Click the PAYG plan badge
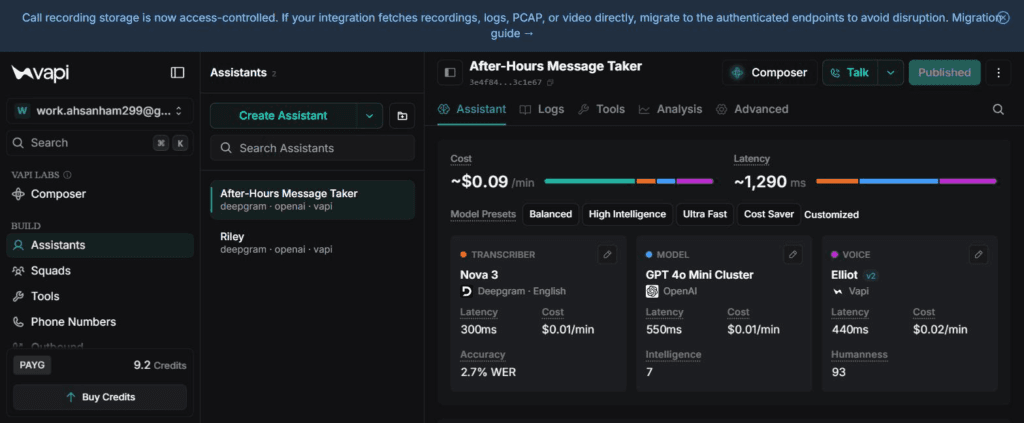 tap(32, 365)
